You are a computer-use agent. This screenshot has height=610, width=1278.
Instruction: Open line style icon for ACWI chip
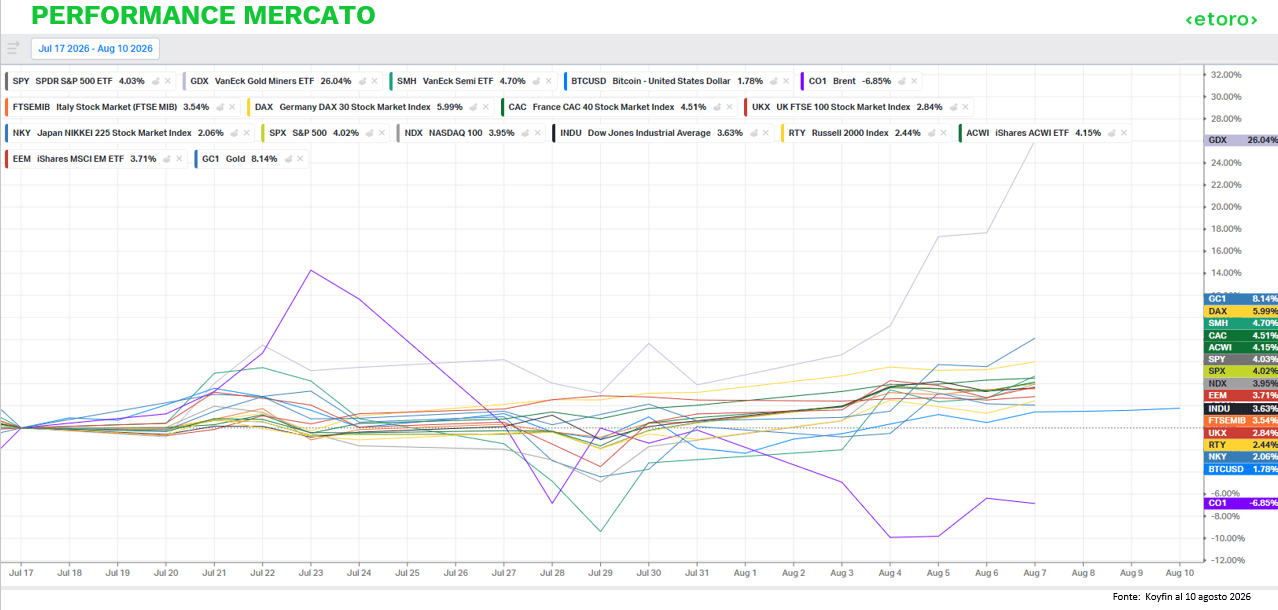pos(1111,133)
